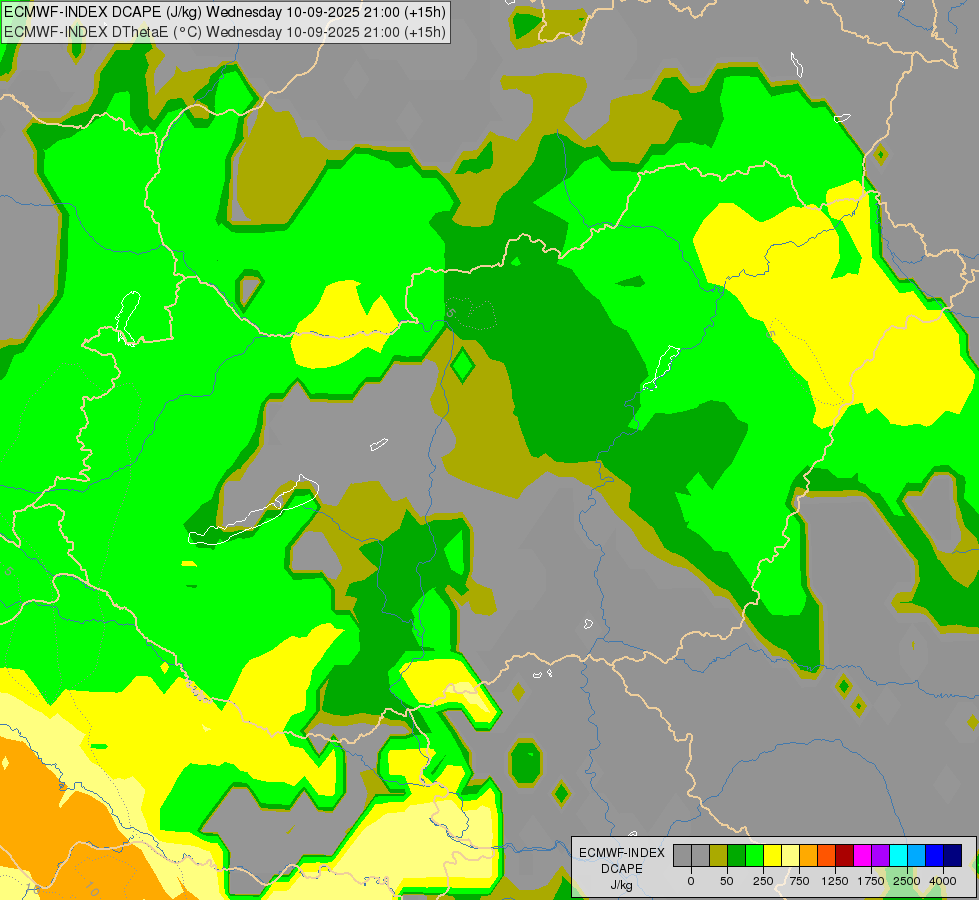Pick the cyan legend swatch

pyautogui.click(x=899, y=855)
